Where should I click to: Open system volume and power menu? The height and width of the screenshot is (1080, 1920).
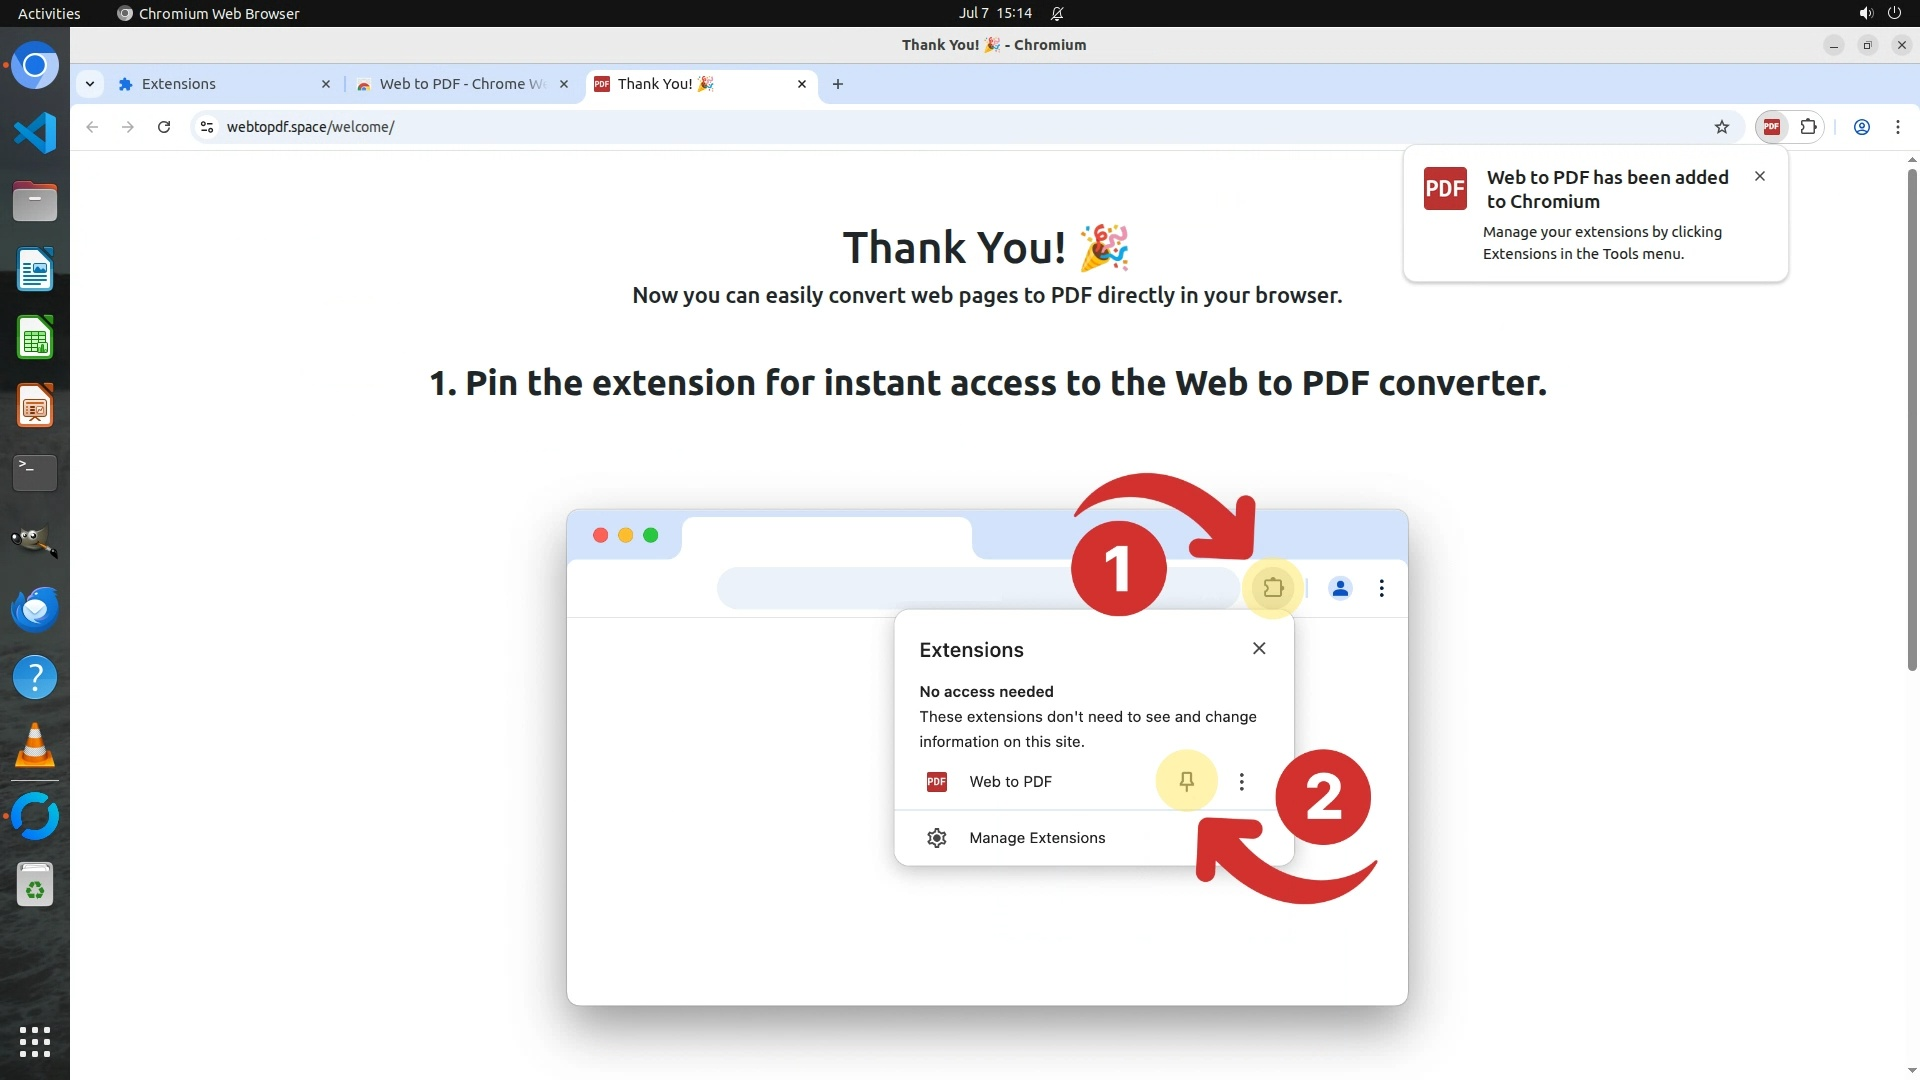(x=1879, y=13)
